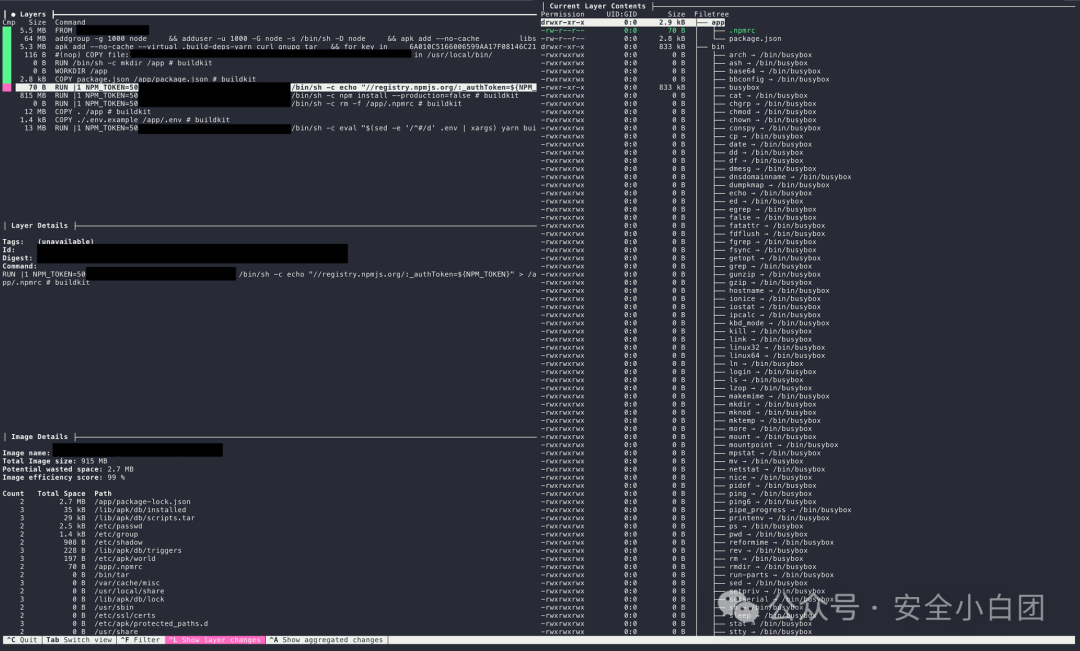The image size is (1080, 651).
Task: Toggle ^A Show aggregated changes
Action: point(325,640)
